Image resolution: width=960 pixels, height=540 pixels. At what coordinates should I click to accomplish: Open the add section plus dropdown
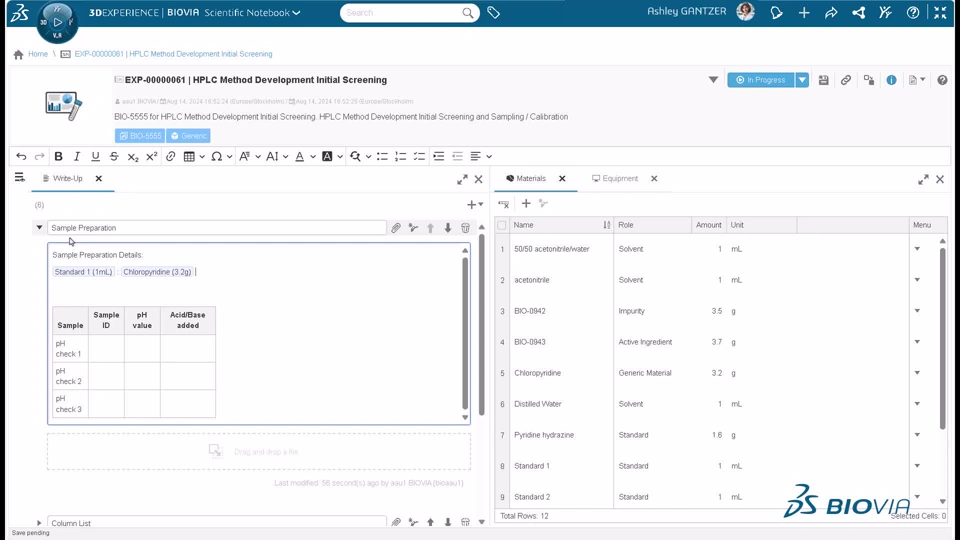tap(475, 204)
